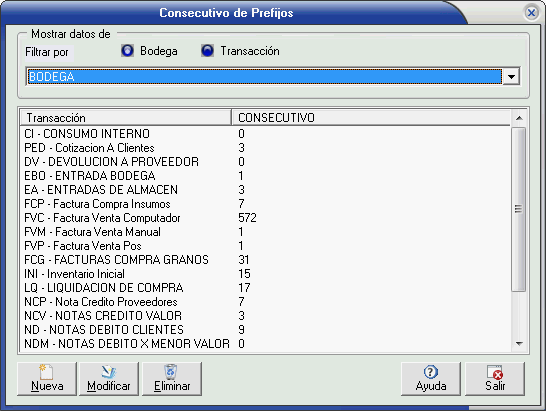
Task: Select the CI - CONSUMO INTERNO row
Action: click(266, 134)
